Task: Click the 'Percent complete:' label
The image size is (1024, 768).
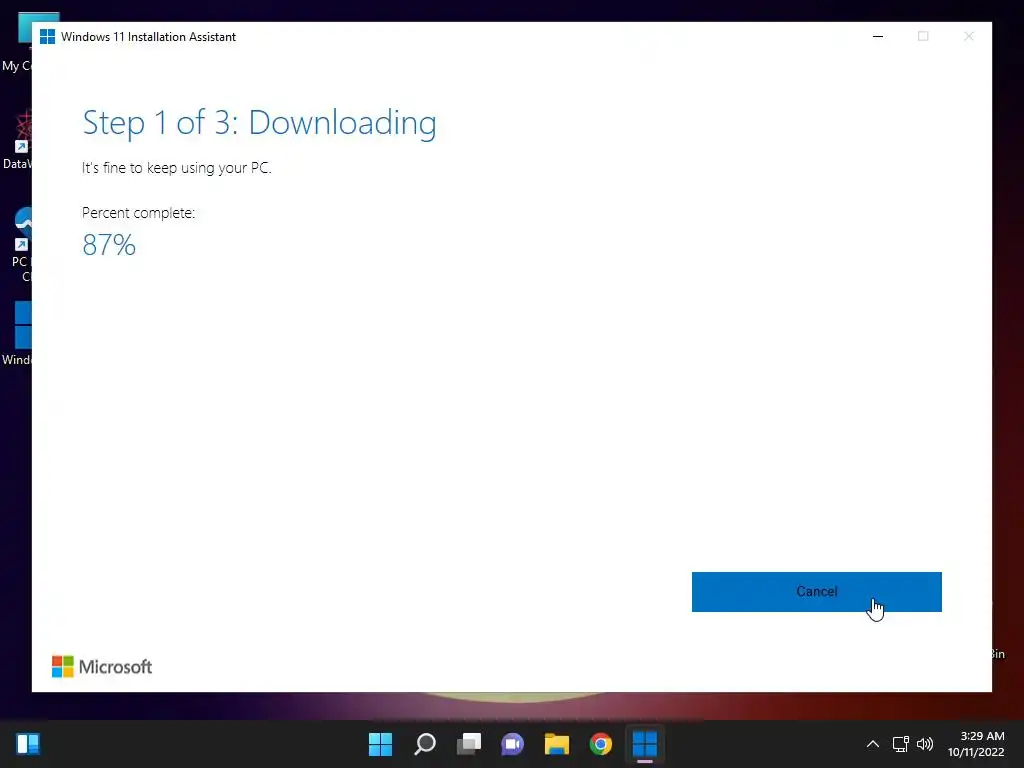Action: 138,213
